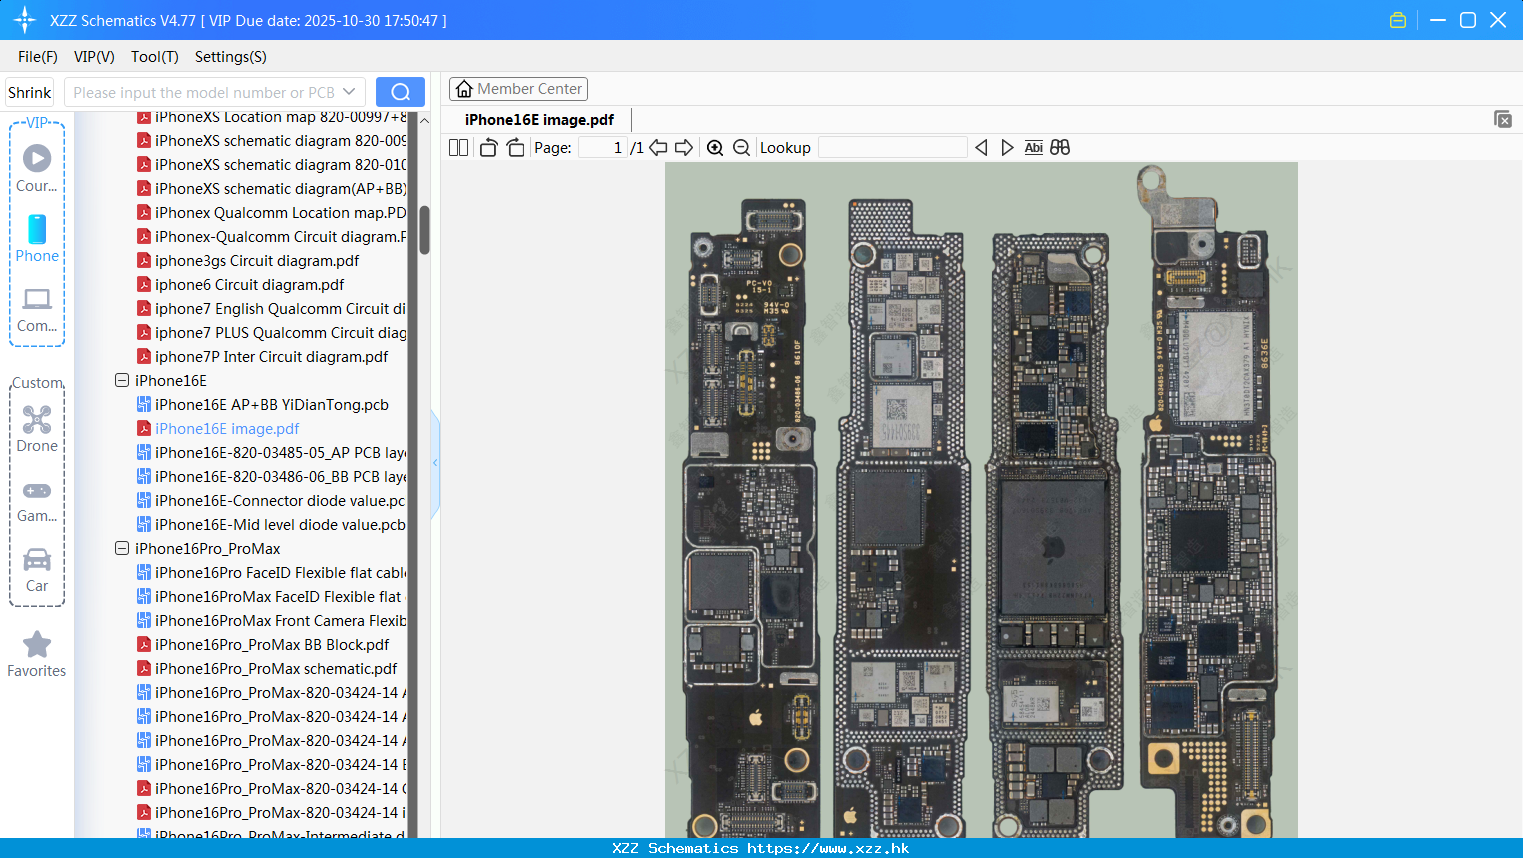This screenshot has width=1523, height=858.
Task: Open iPhone16ProMax Front Camera Flexible file
Action: (x=271, y=621)
